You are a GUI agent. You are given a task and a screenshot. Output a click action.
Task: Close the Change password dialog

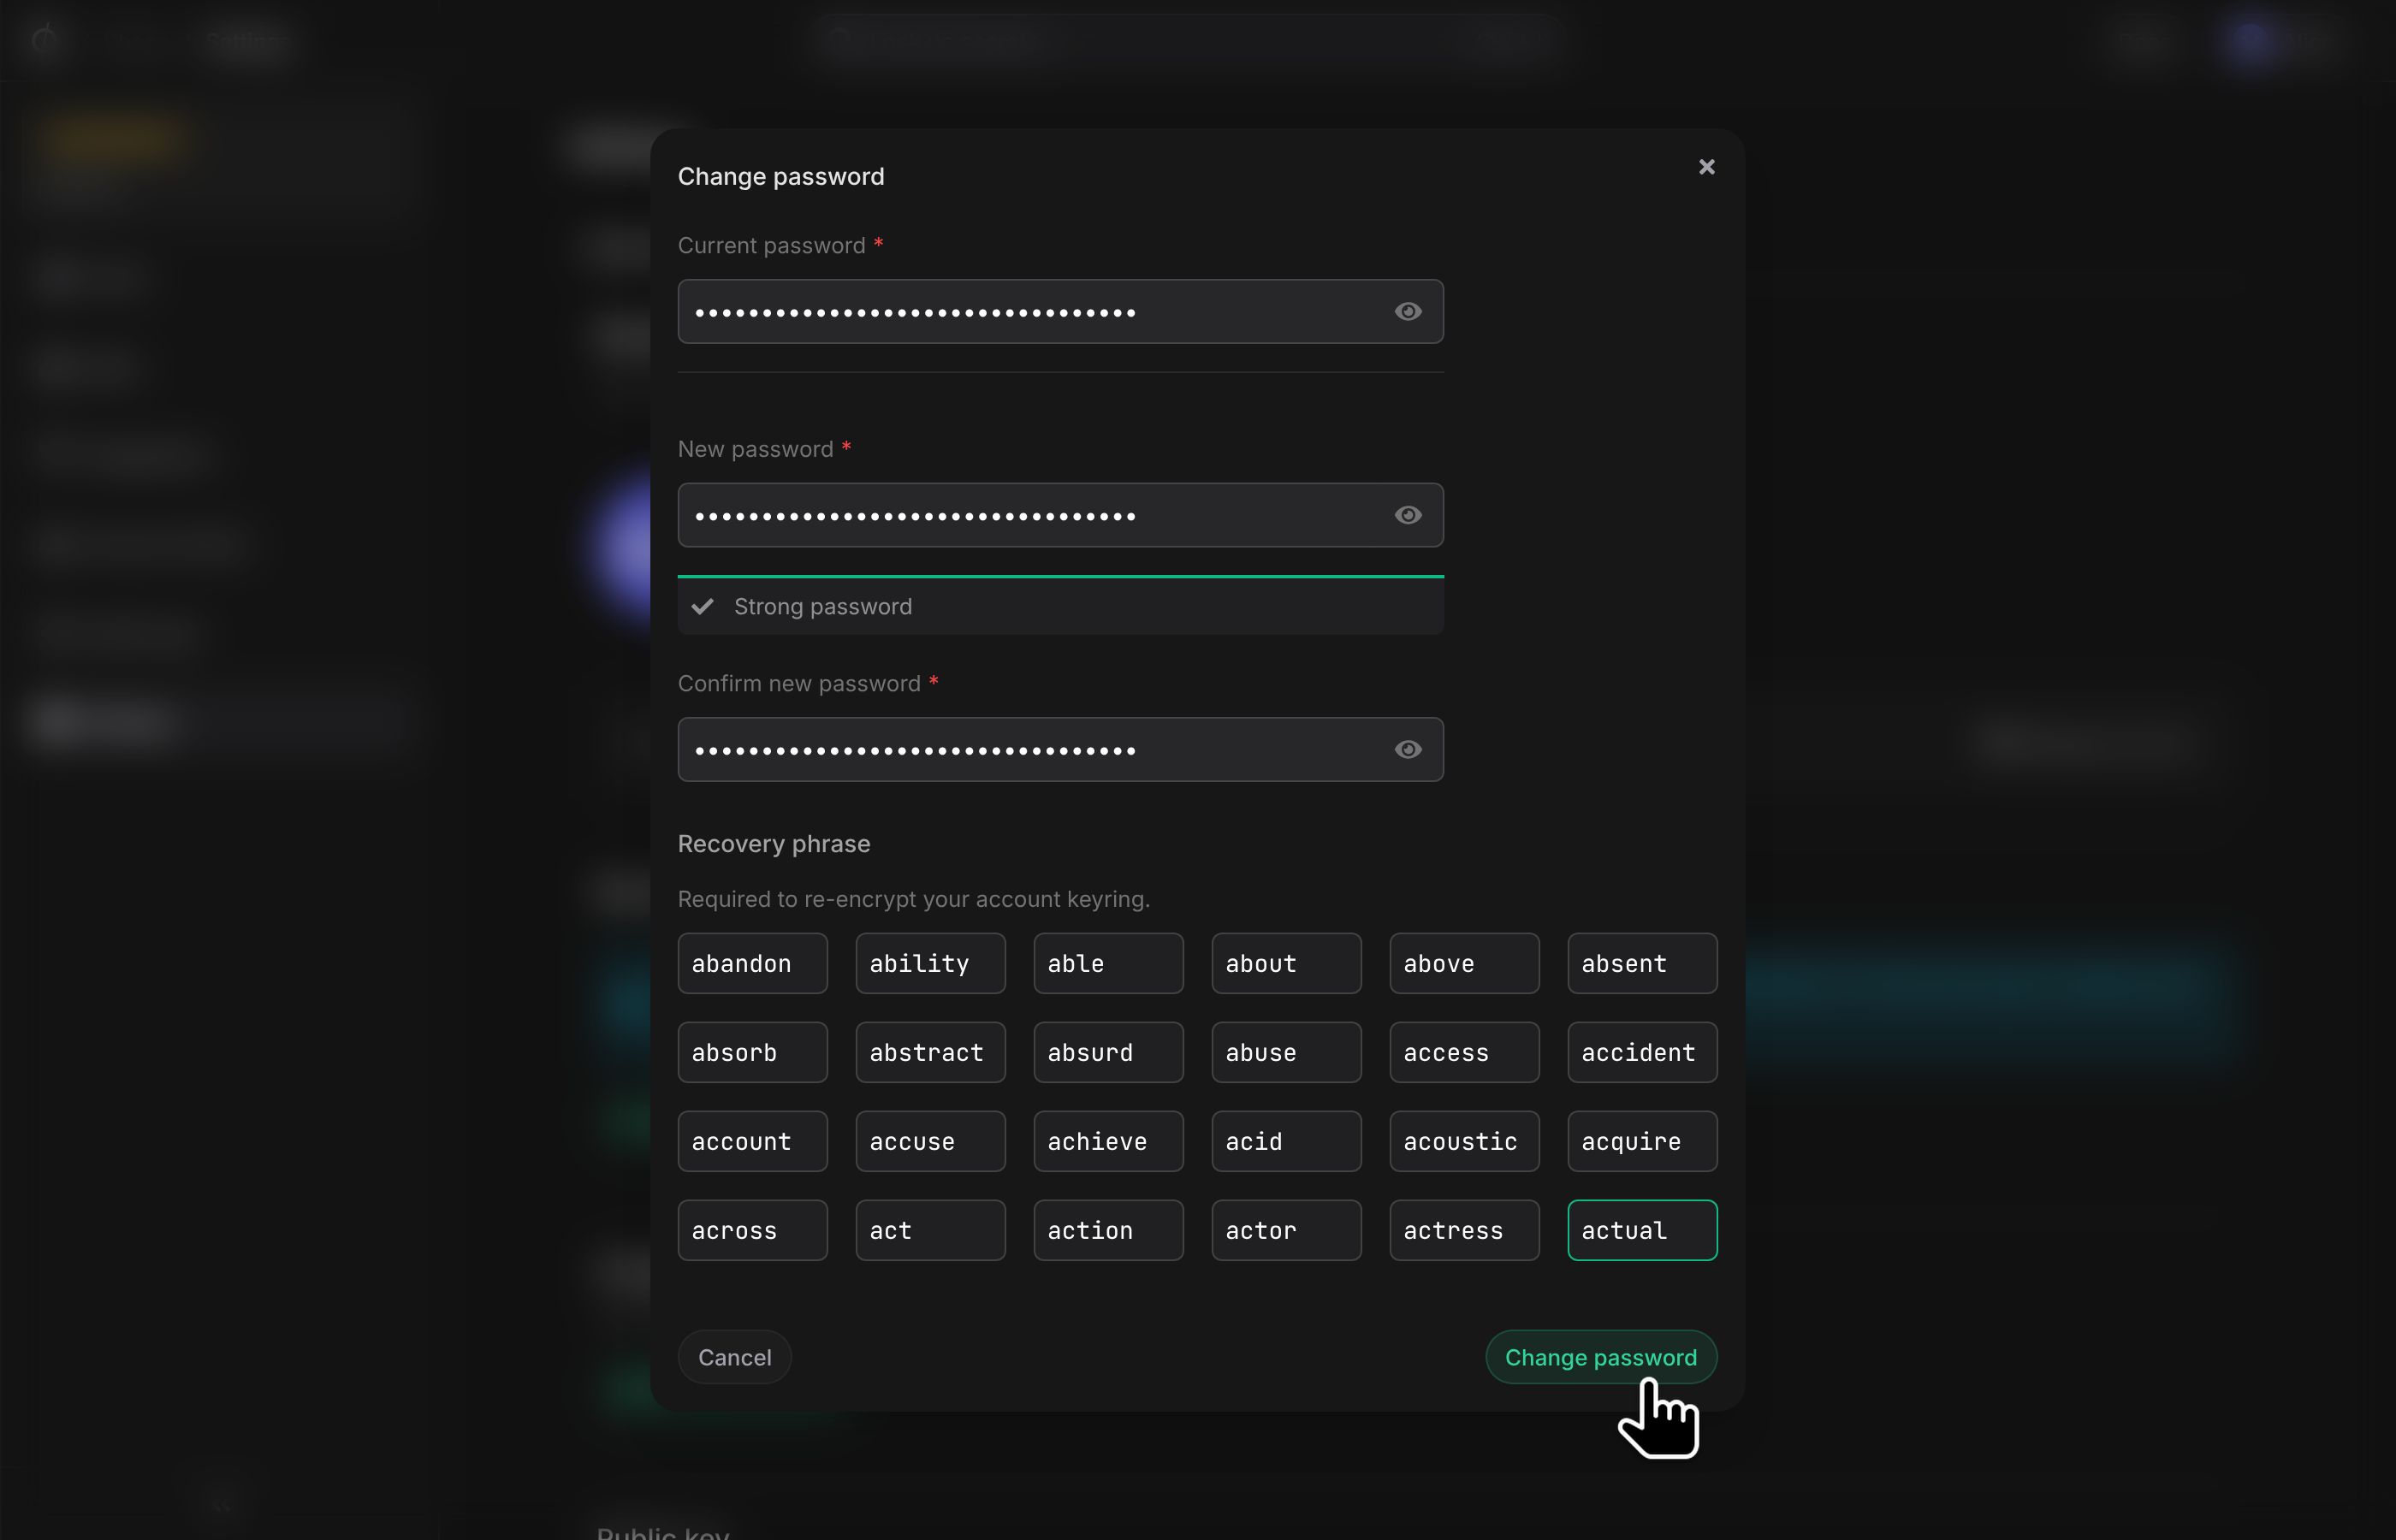point(1706,167)
